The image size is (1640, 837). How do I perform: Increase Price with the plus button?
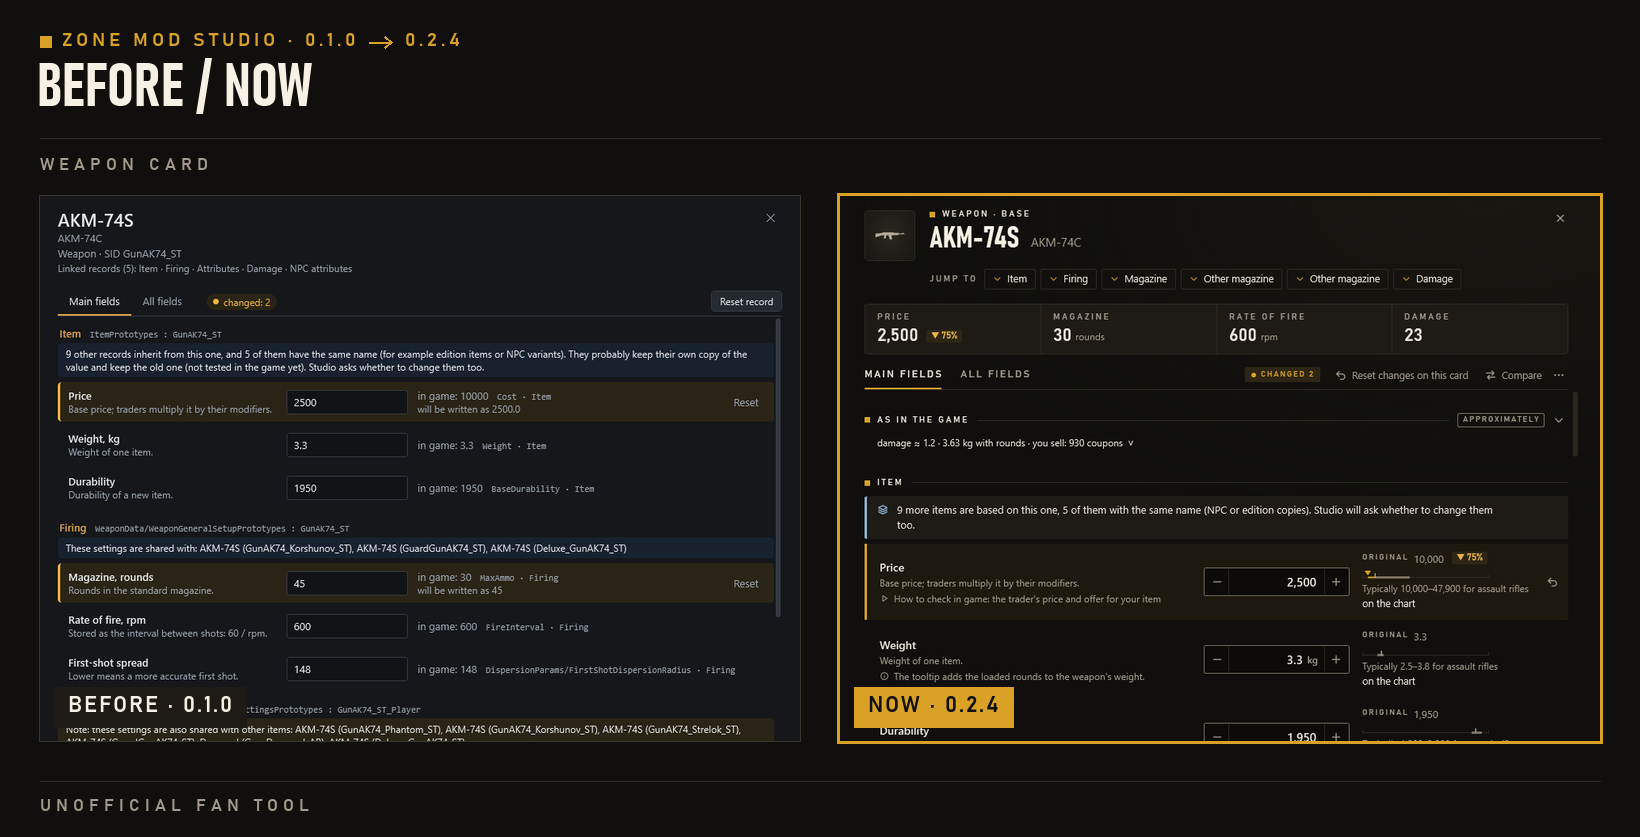click(1336, 582)
